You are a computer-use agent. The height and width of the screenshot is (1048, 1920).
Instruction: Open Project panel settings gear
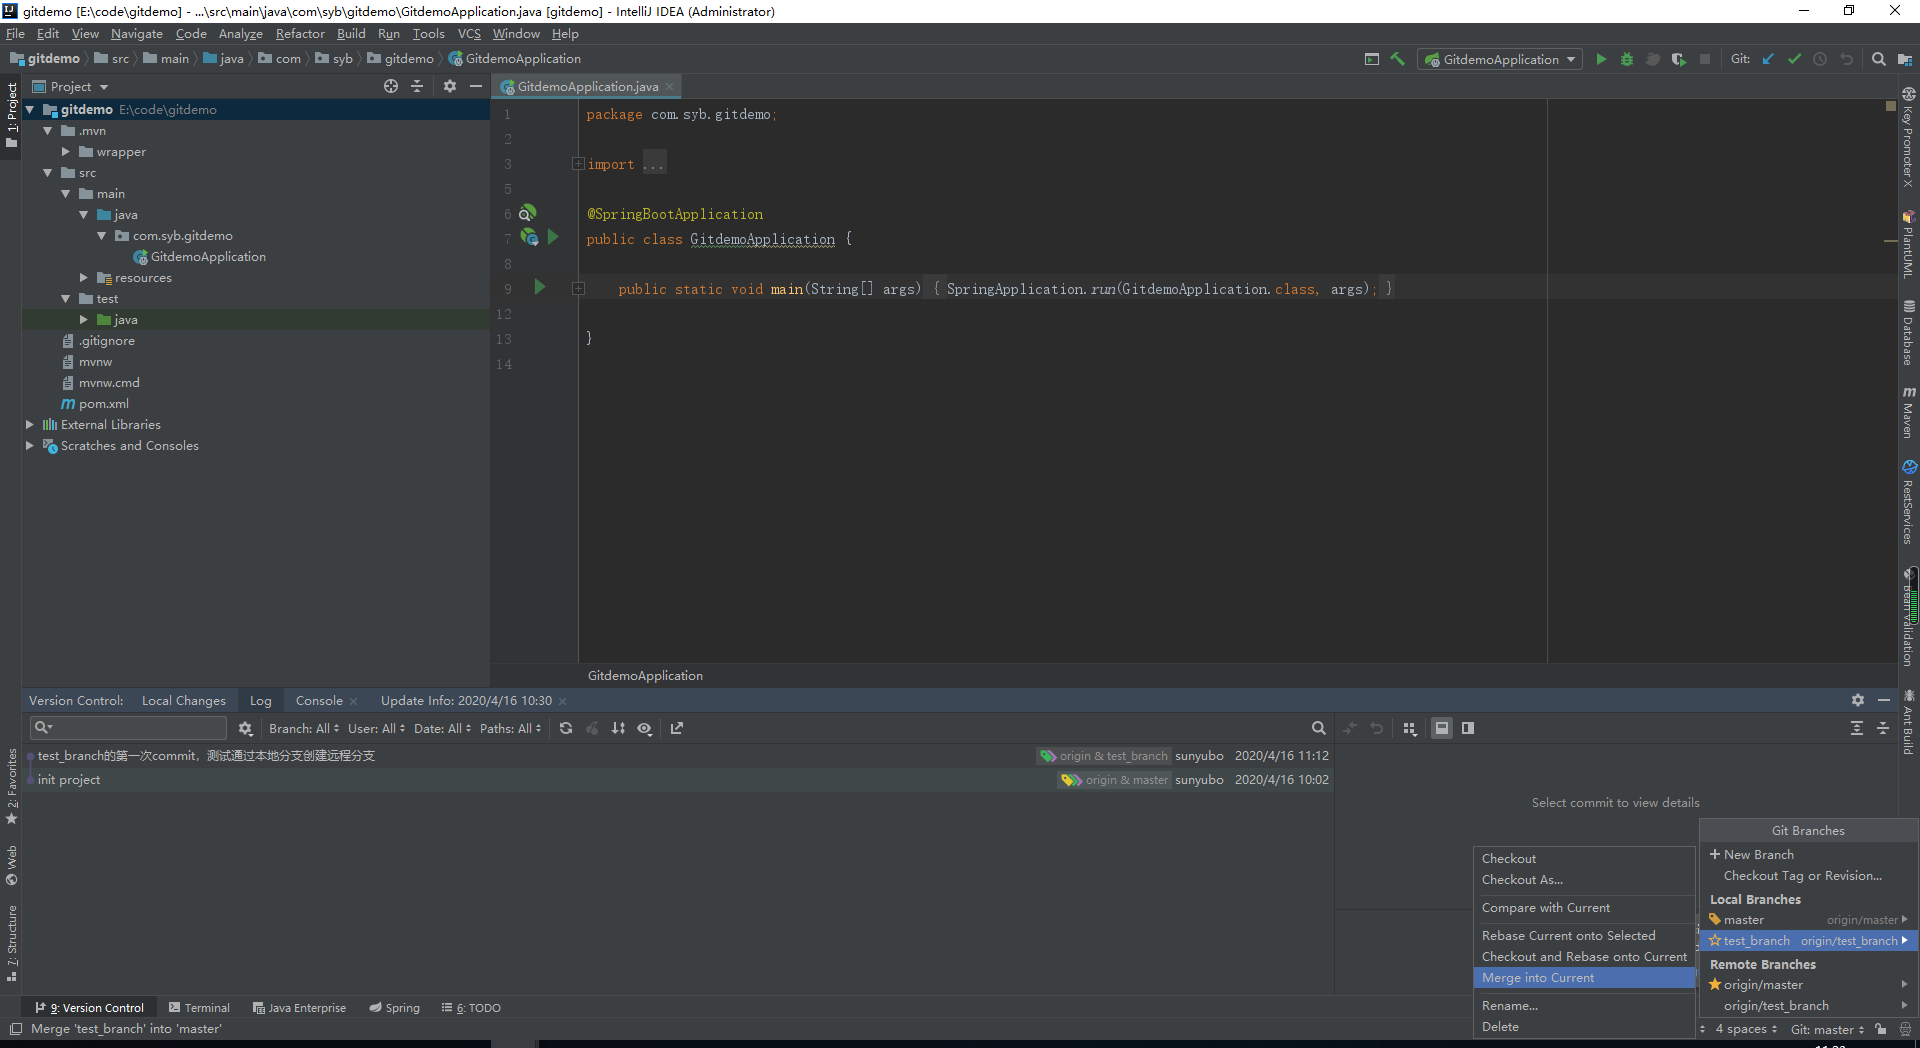pyautogui.click(x=450, y=86)
